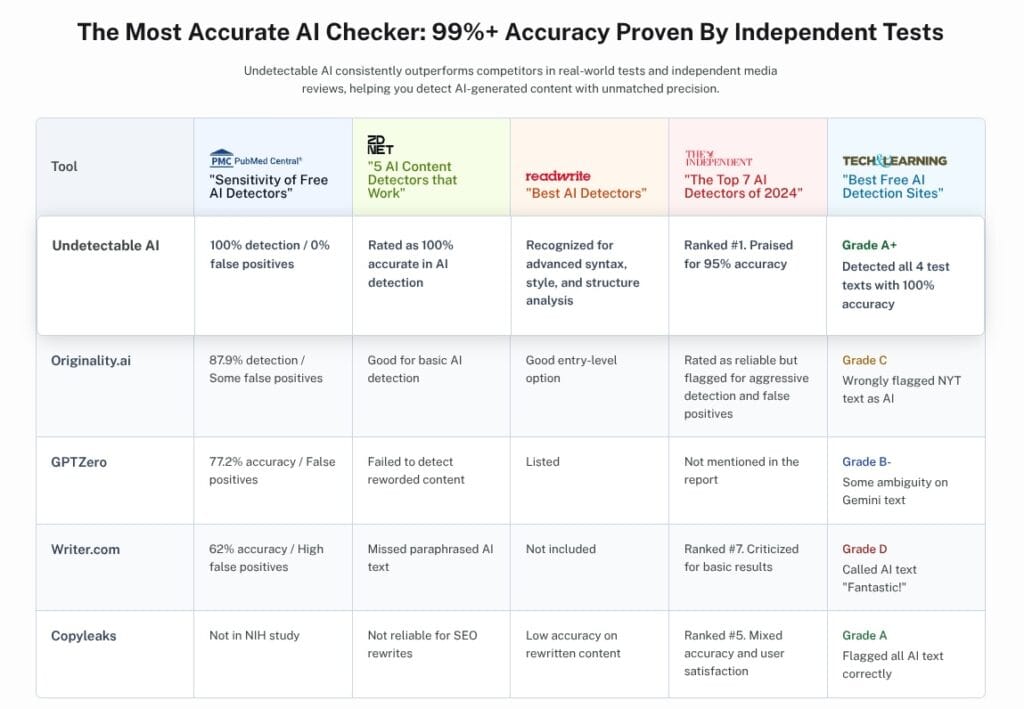Open the "Best AI Detectors" article link
The height and width of the screenshot is (709, 1024).
pyautogui.click(x=585, y=193)
